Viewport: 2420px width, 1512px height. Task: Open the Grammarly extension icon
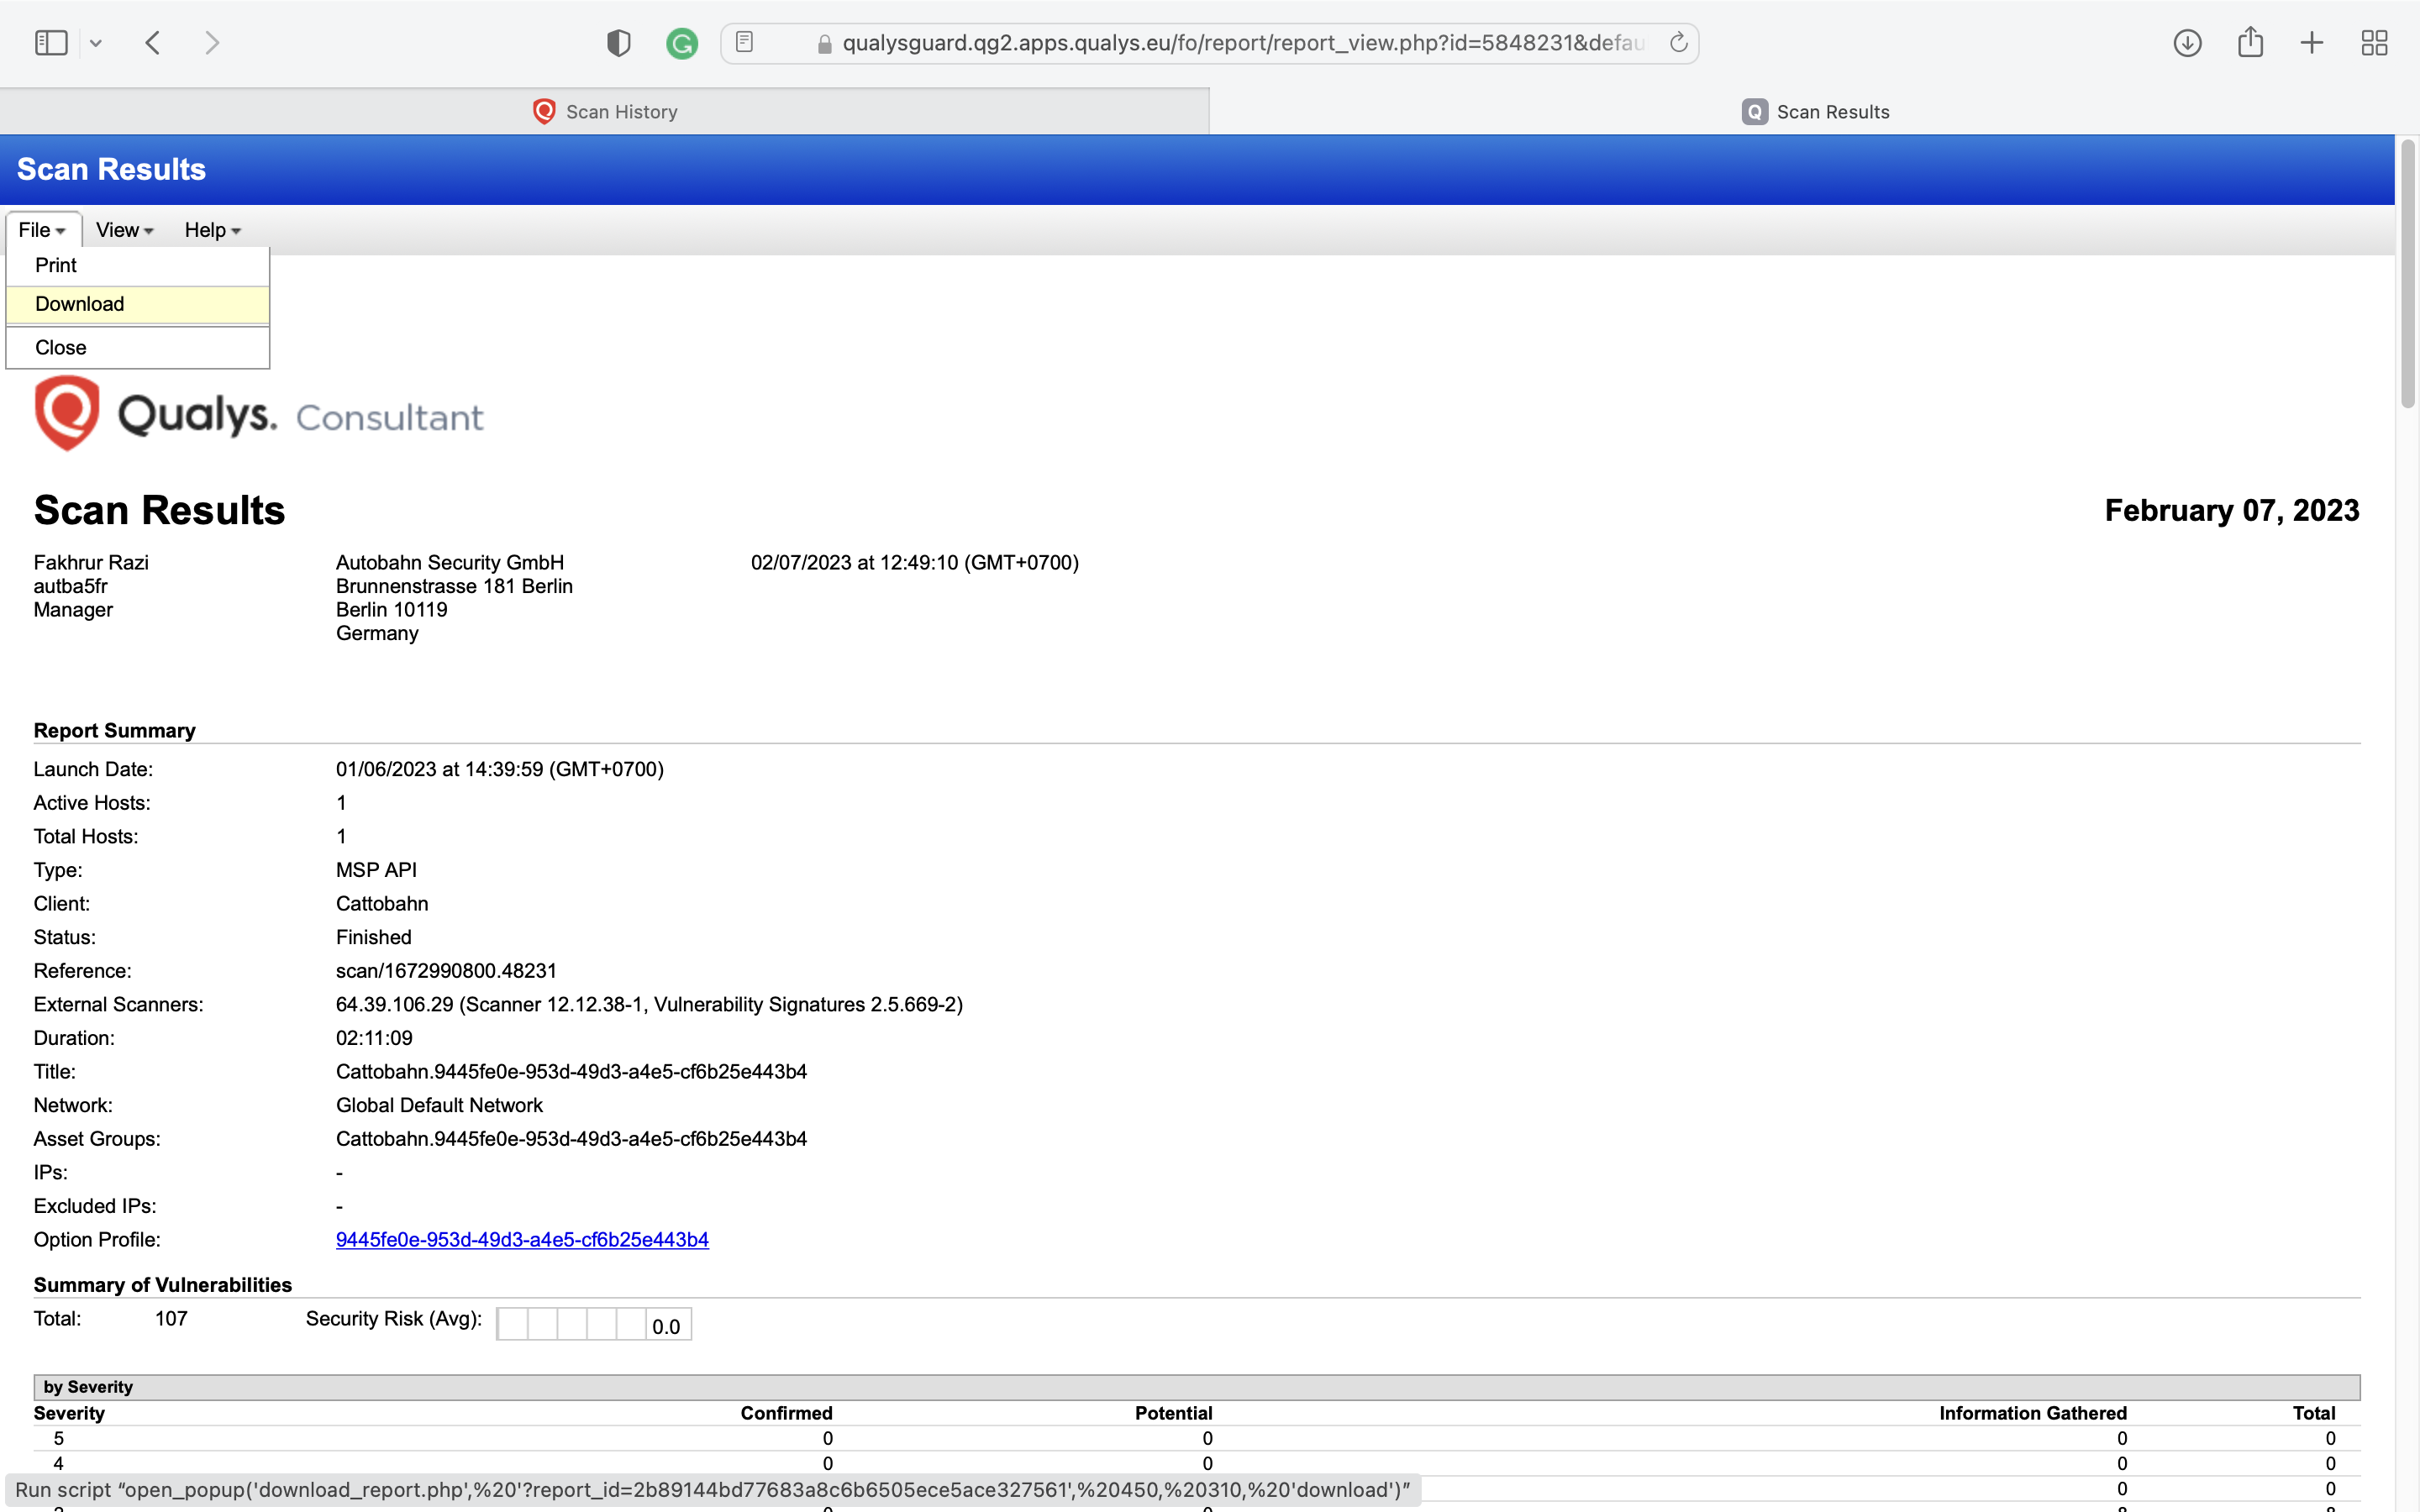click(682, 43)
